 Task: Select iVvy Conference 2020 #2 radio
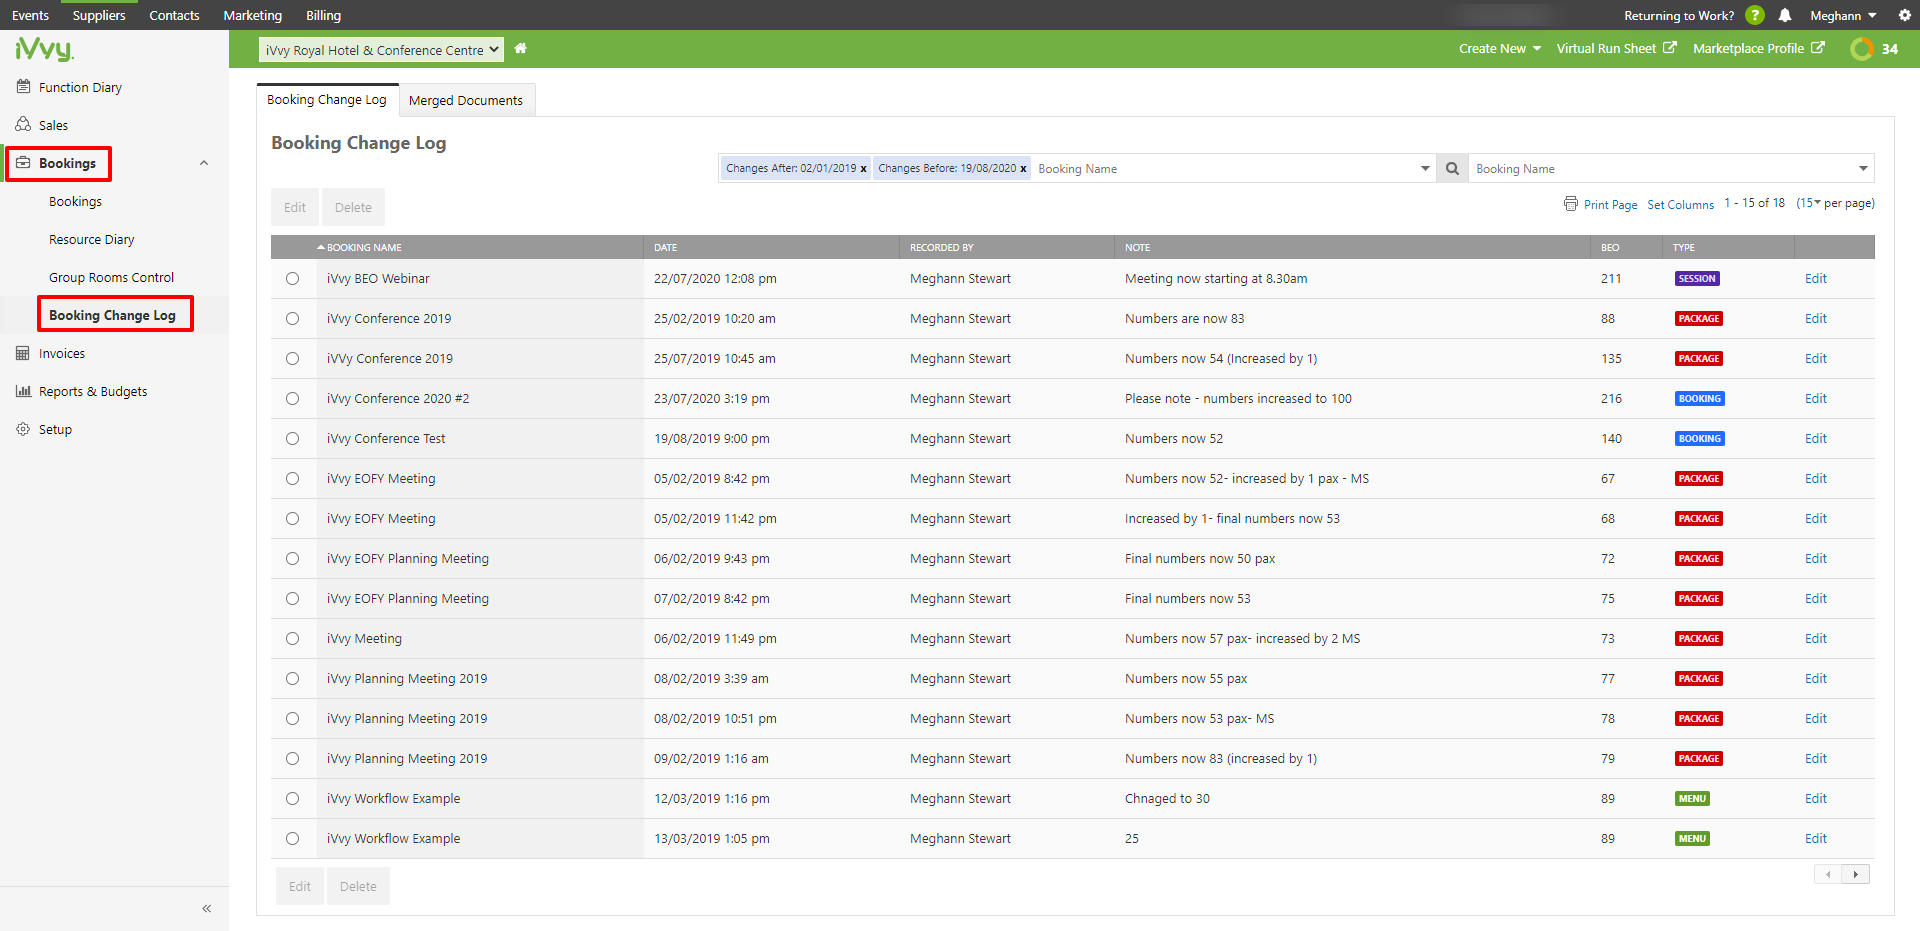coord(292,399)
